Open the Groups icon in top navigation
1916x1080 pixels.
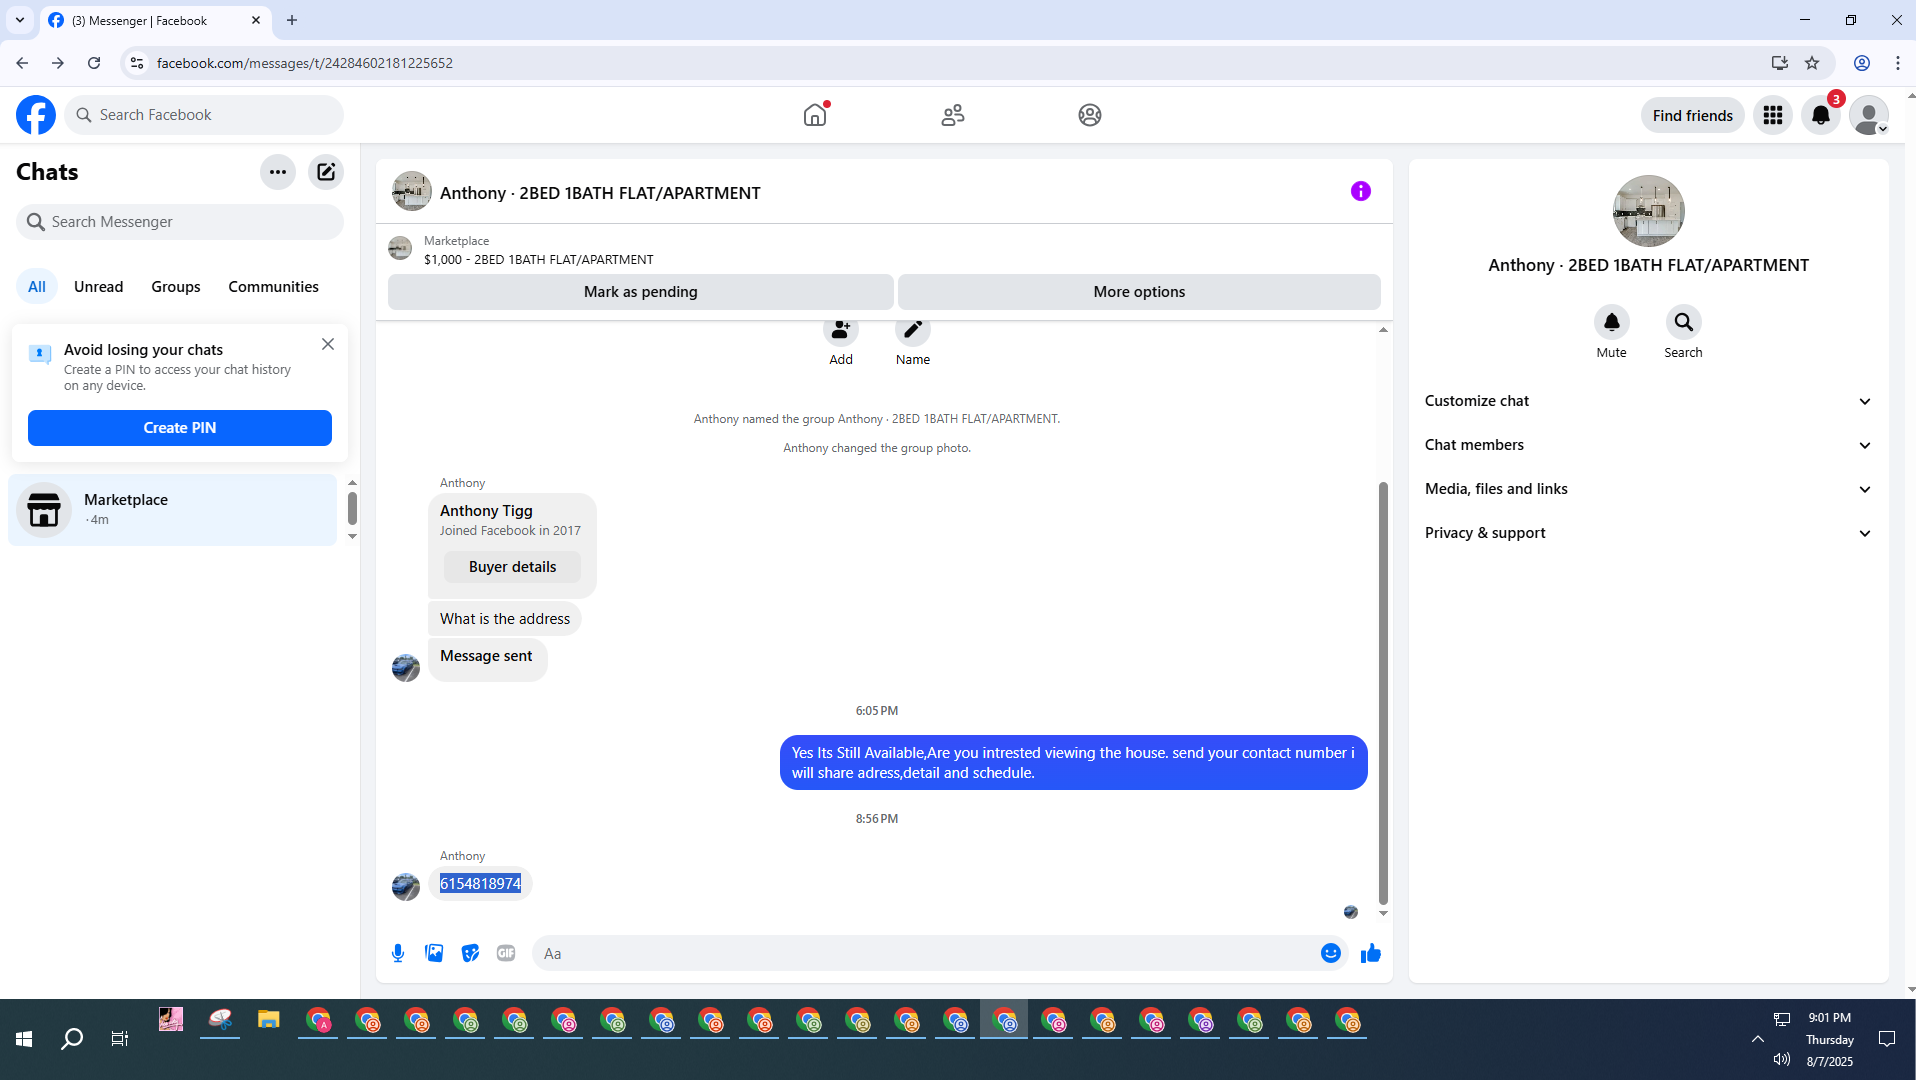[x=1090, y=115]
